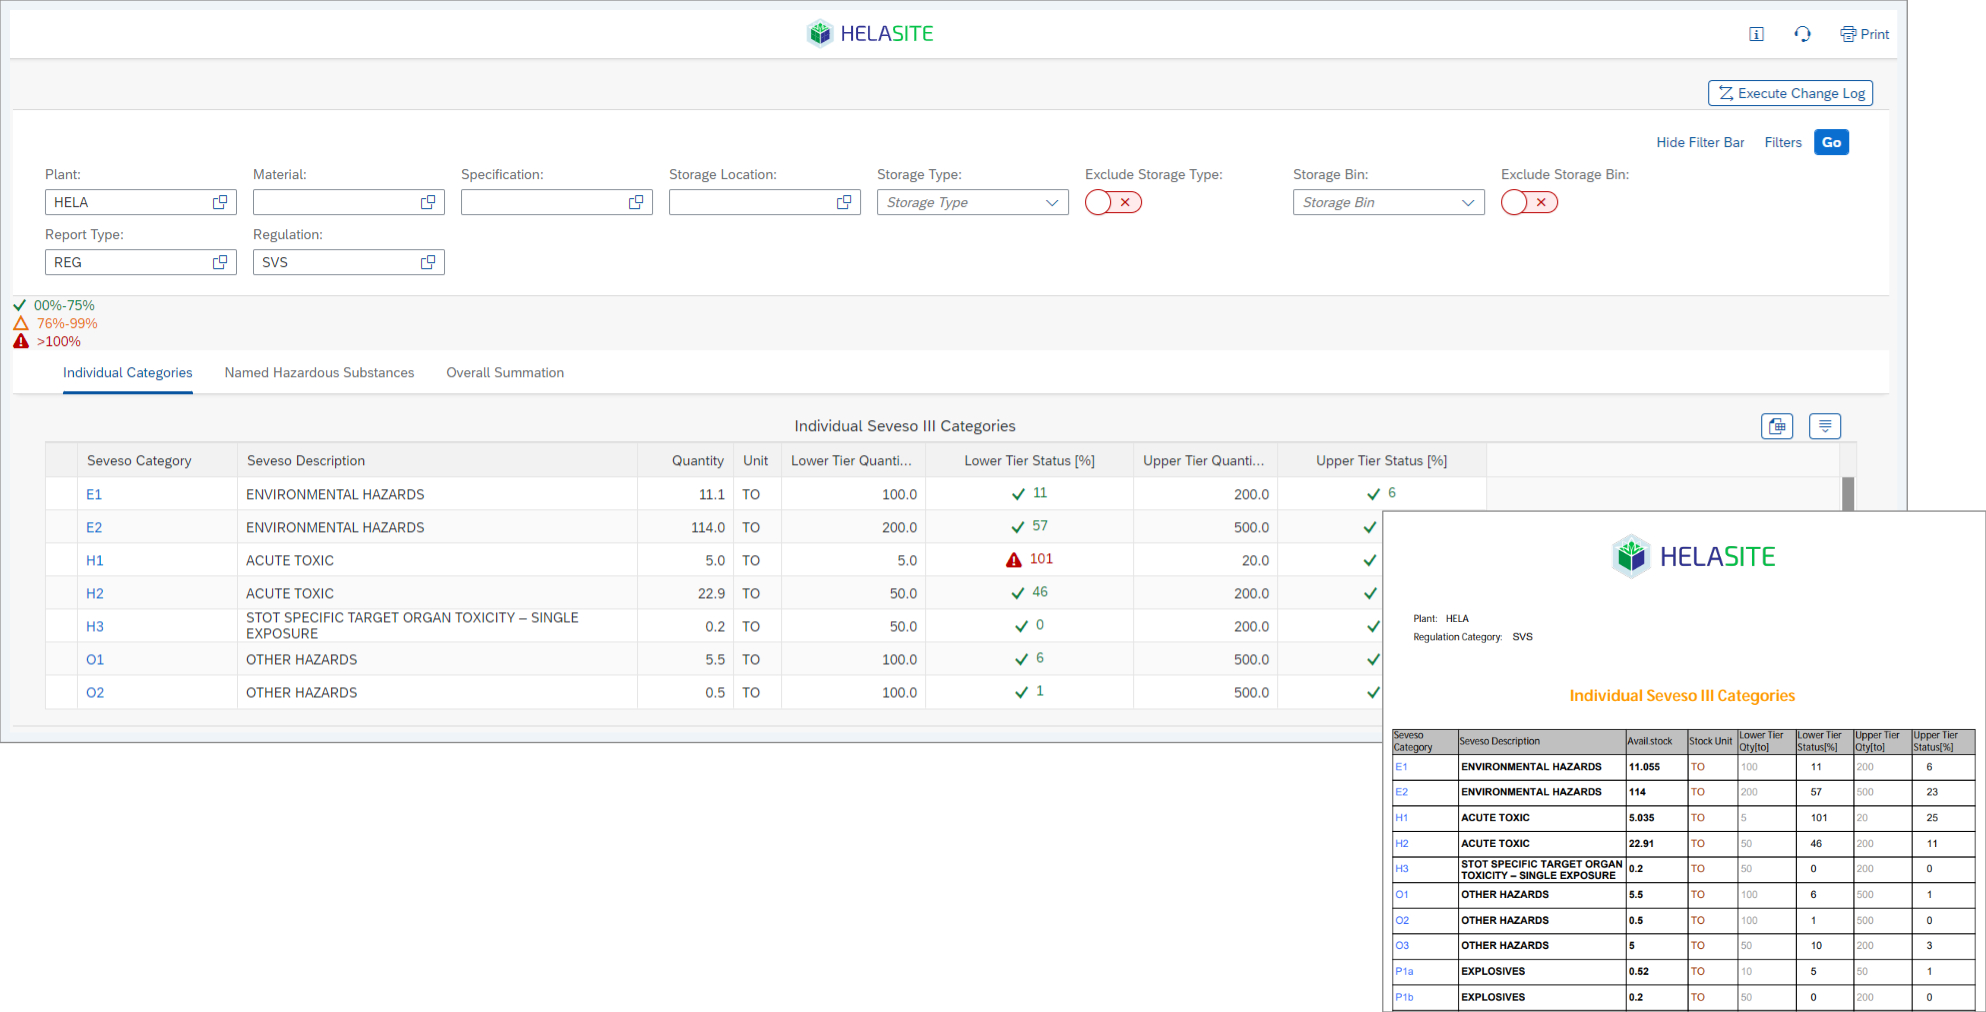Switch to Named Hazardous Substances tab

319,372
